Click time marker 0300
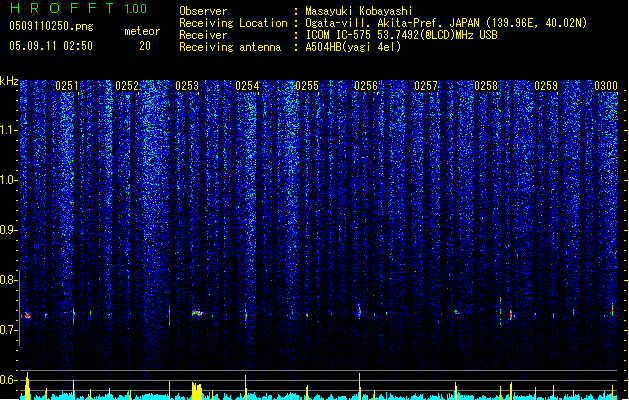 click(x=606, y=86)
